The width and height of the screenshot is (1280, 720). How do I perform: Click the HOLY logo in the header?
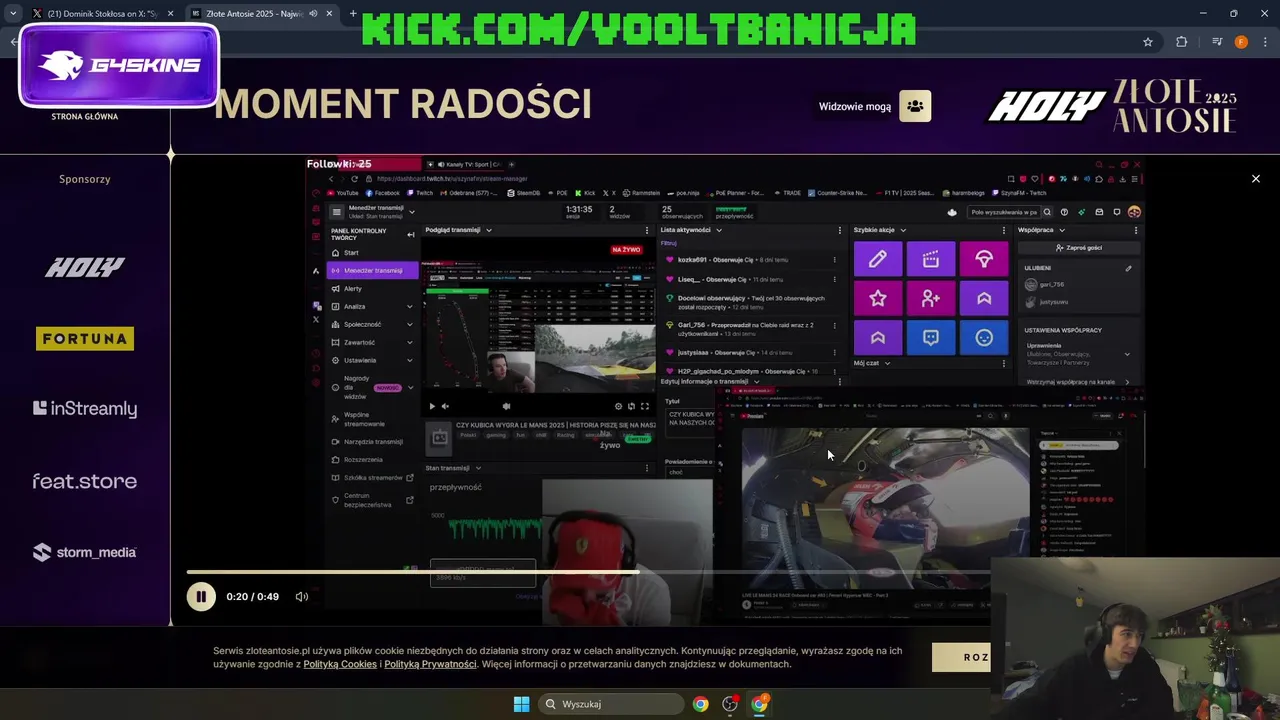click(x=1047, y=106)
